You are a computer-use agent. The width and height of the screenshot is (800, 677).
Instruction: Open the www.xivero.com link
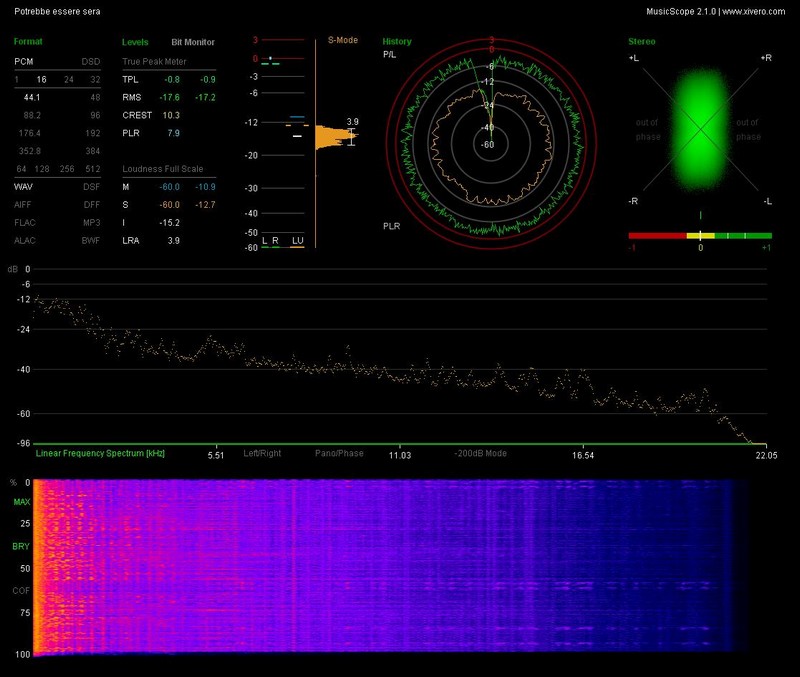point(754,11)
